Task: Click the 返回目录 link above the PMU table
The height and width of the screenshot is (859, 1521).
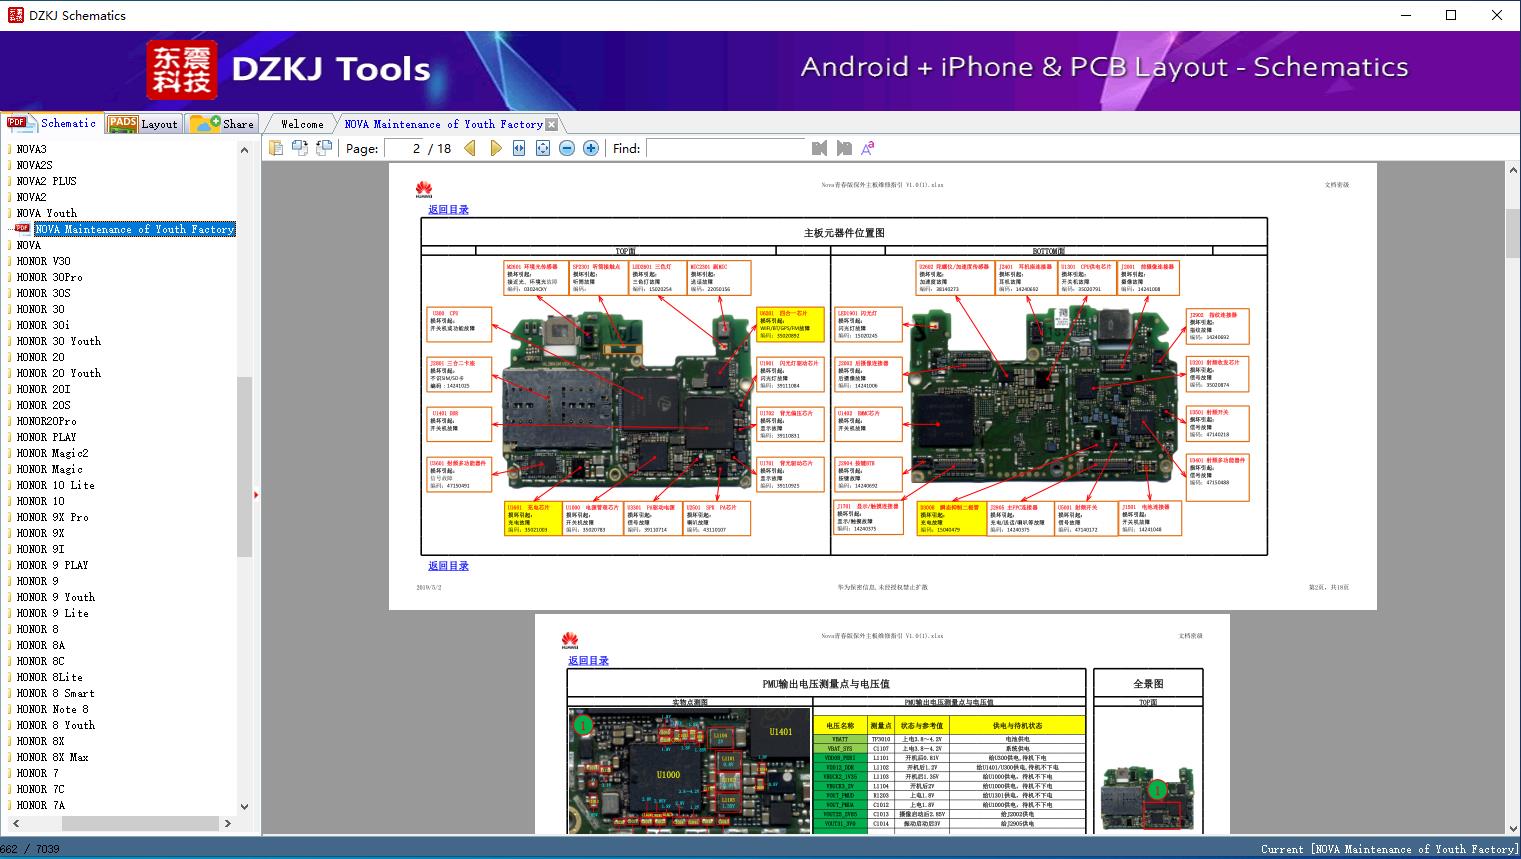Action: [588, 661]
